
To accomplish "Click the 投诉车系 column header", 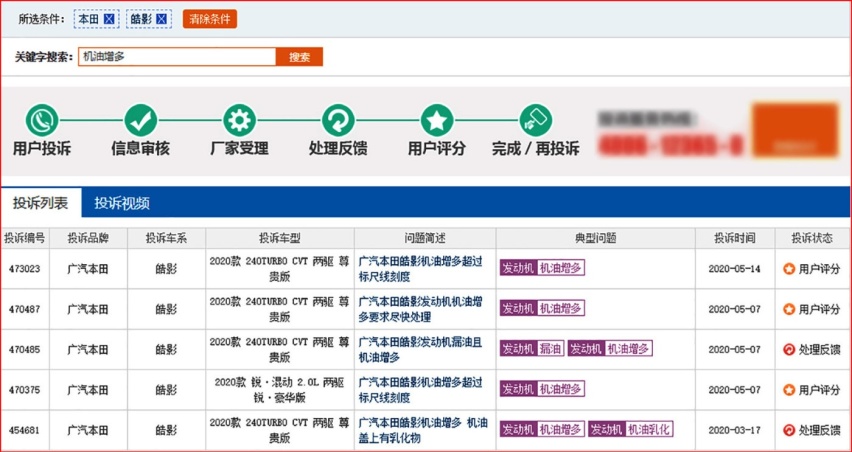I will (x=166, y=238).
